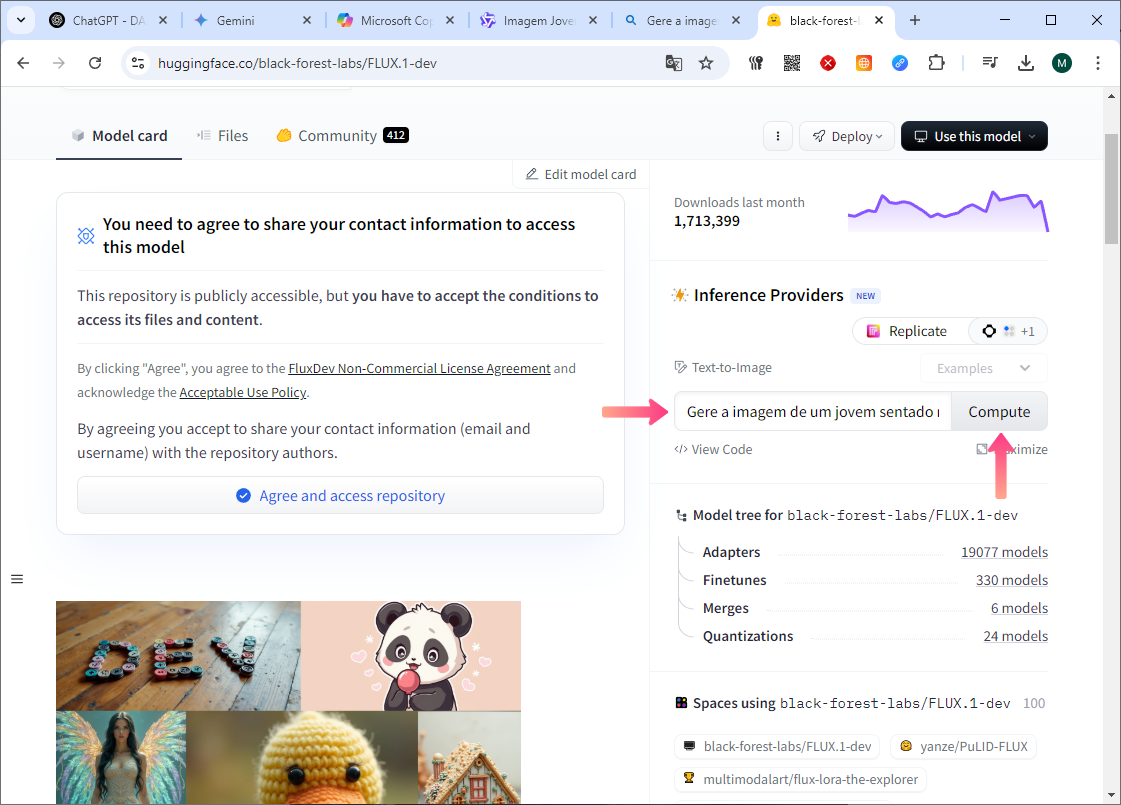Switch to the Files tab
Image resolution: width=1121 pixels, height=805 pixels.
pyautogui.click(x=223, y=136)
